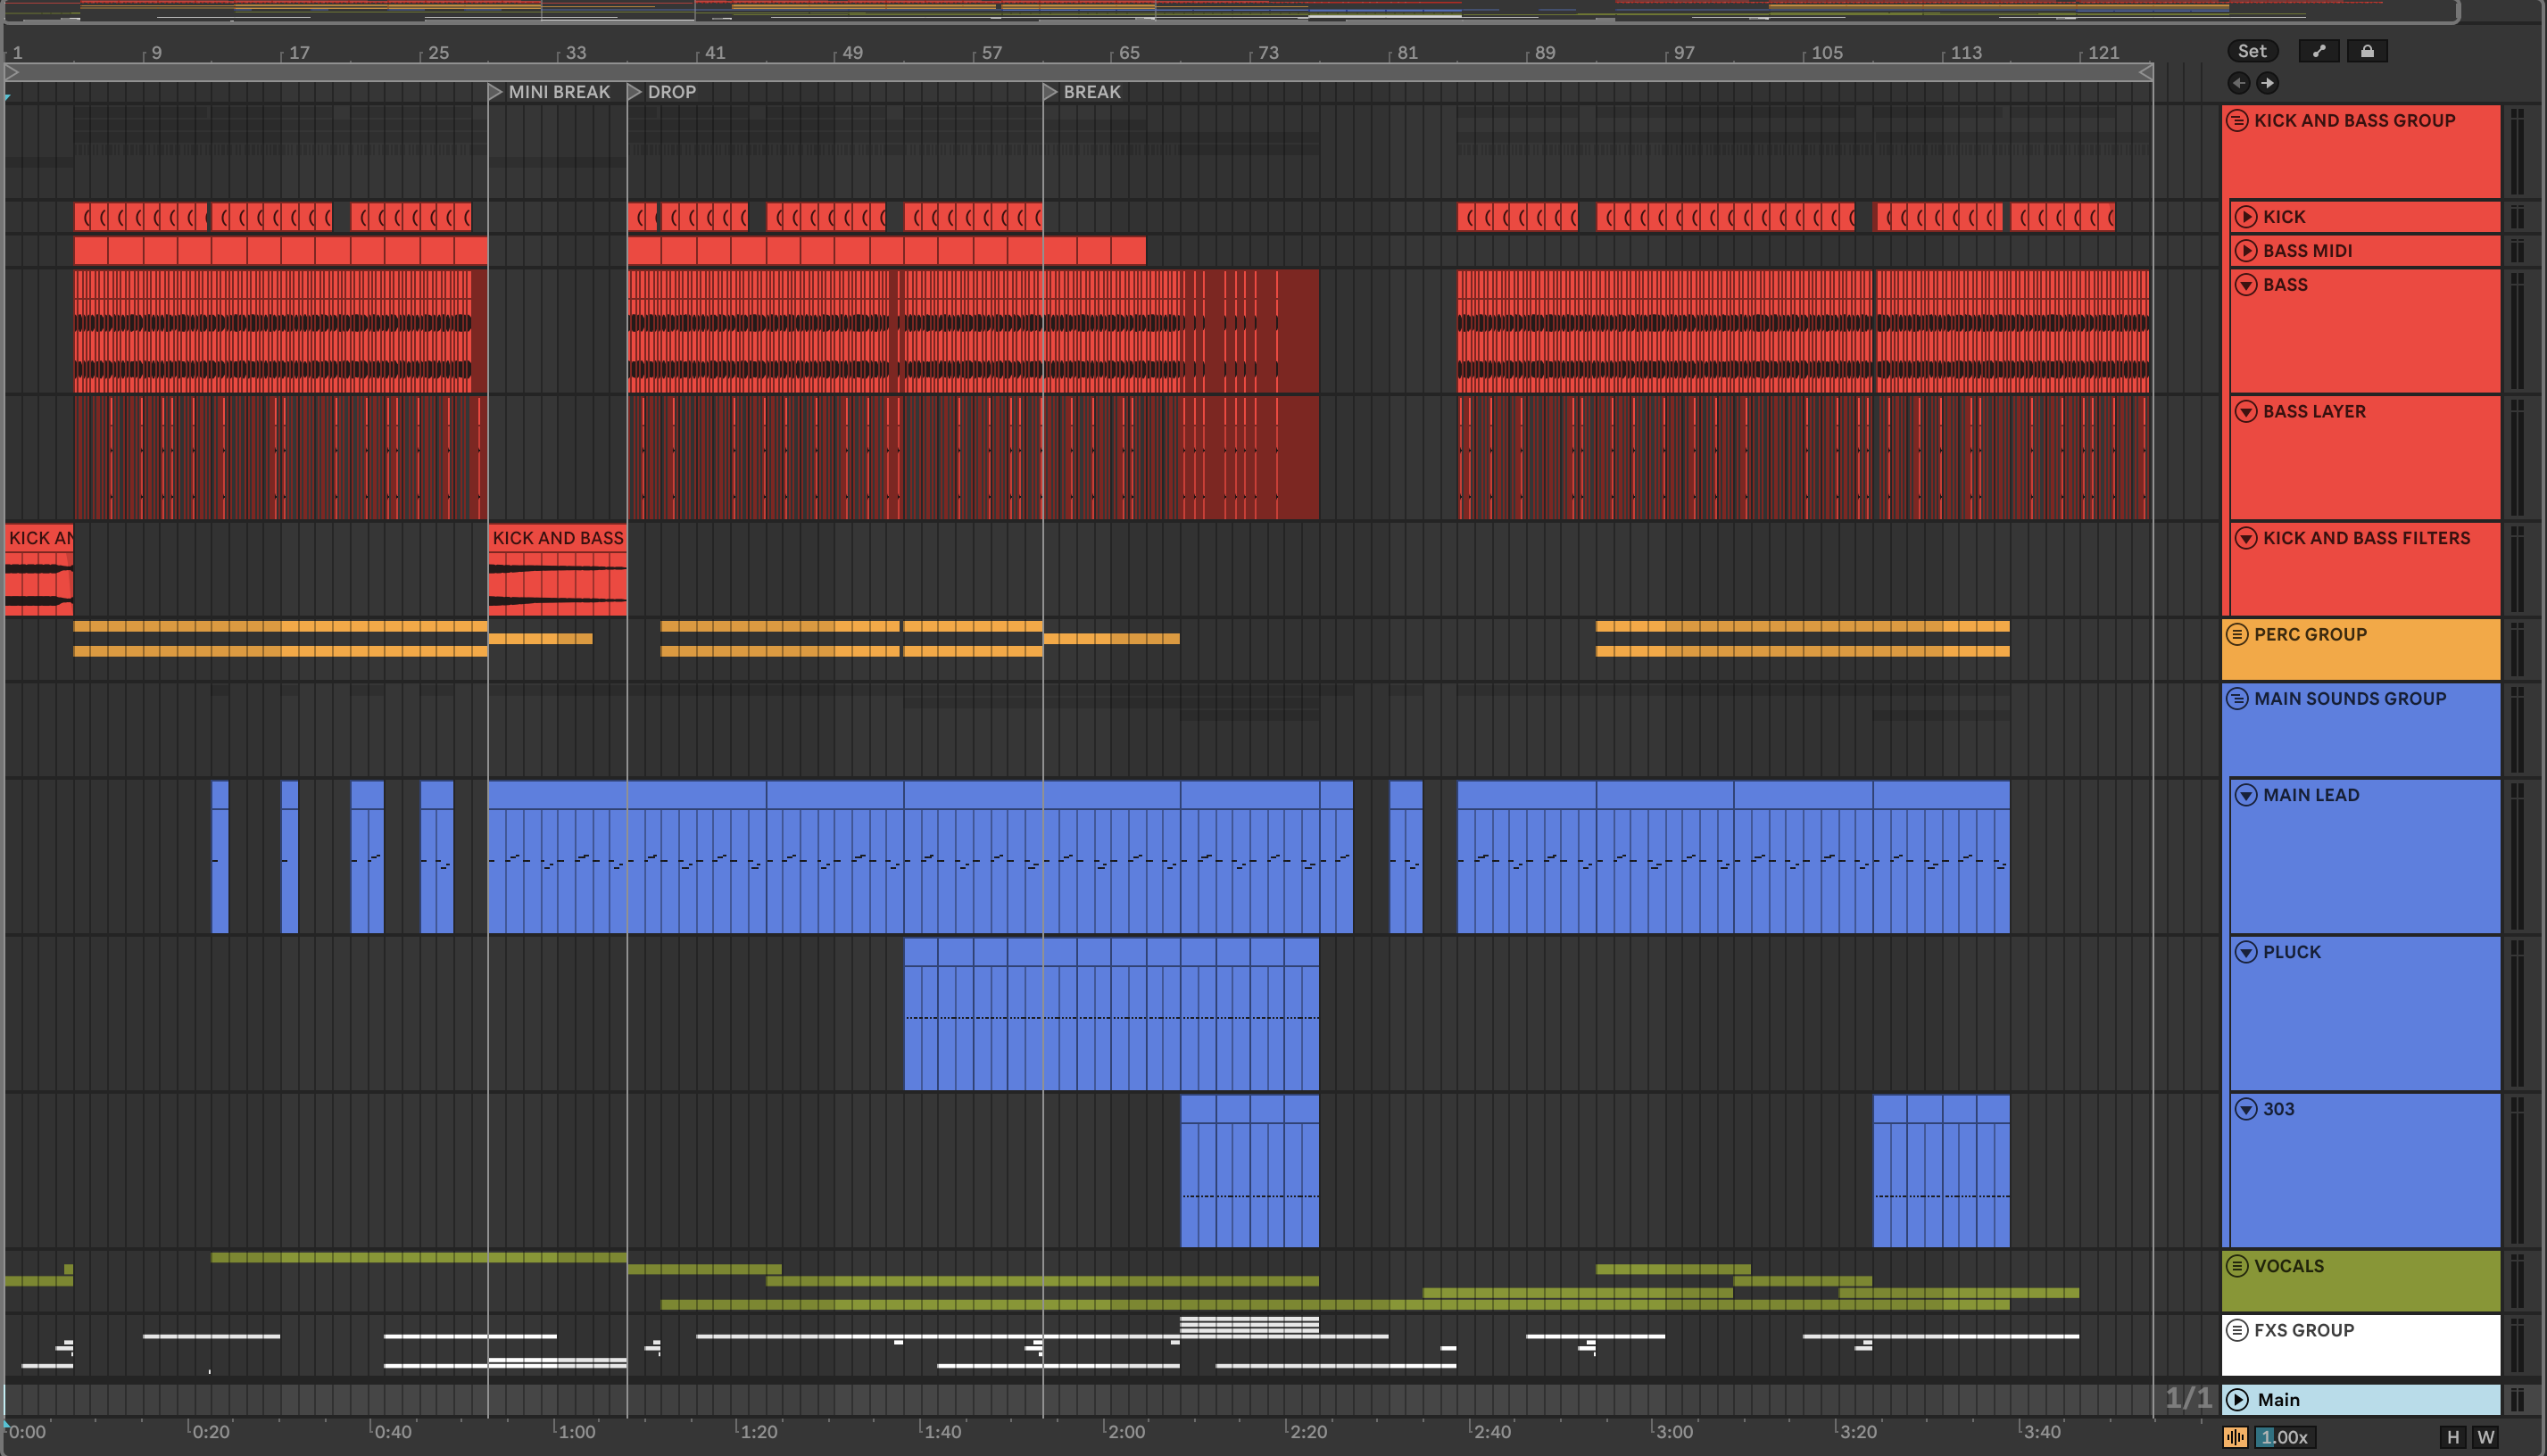Collapse the KICK AND BASS GROUP track
Viewport: 2547px width, 1456px height.
[x=2237, y=120]
